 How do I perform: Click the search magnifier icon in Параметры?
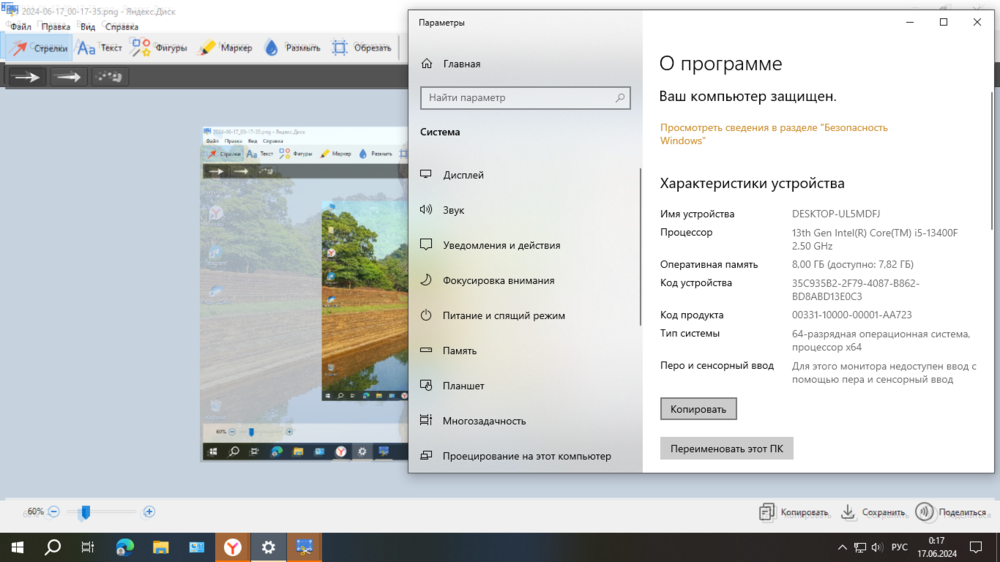(619, 98)
